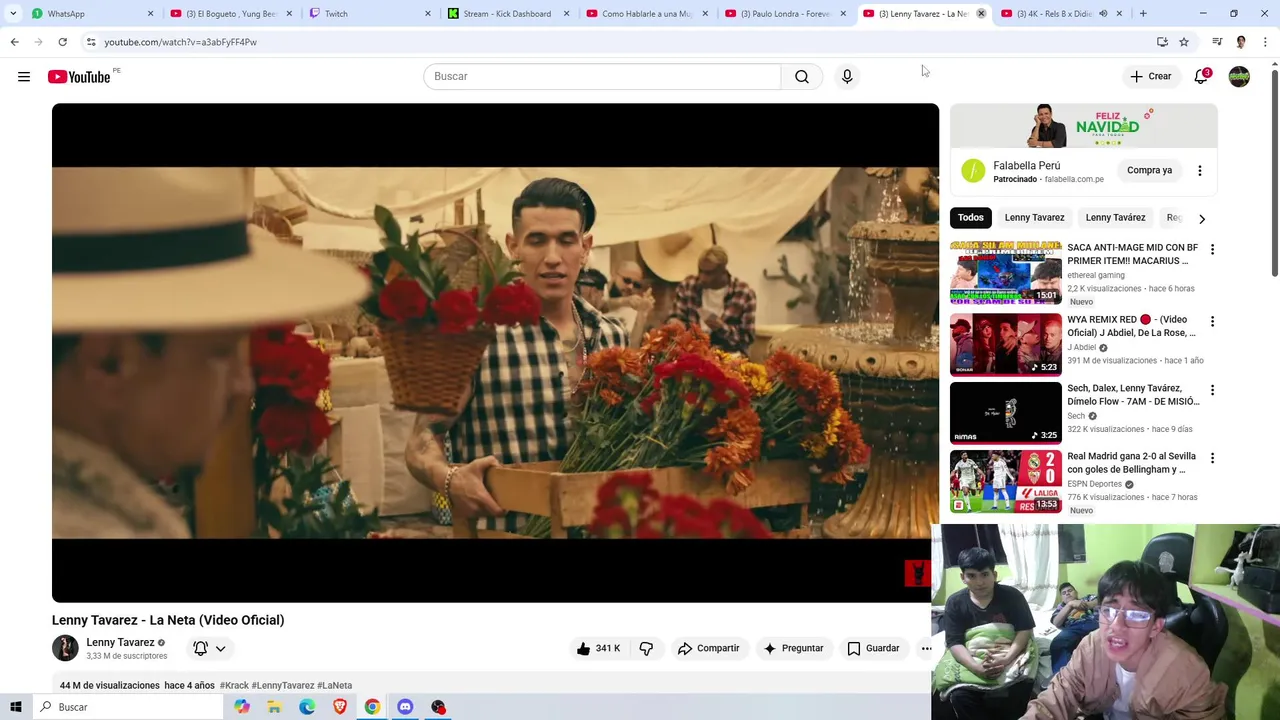Image resolution: width=1280 pixels, height=720 pixels.
Task: Open Windows Start menu
Action: click(15, 707)
